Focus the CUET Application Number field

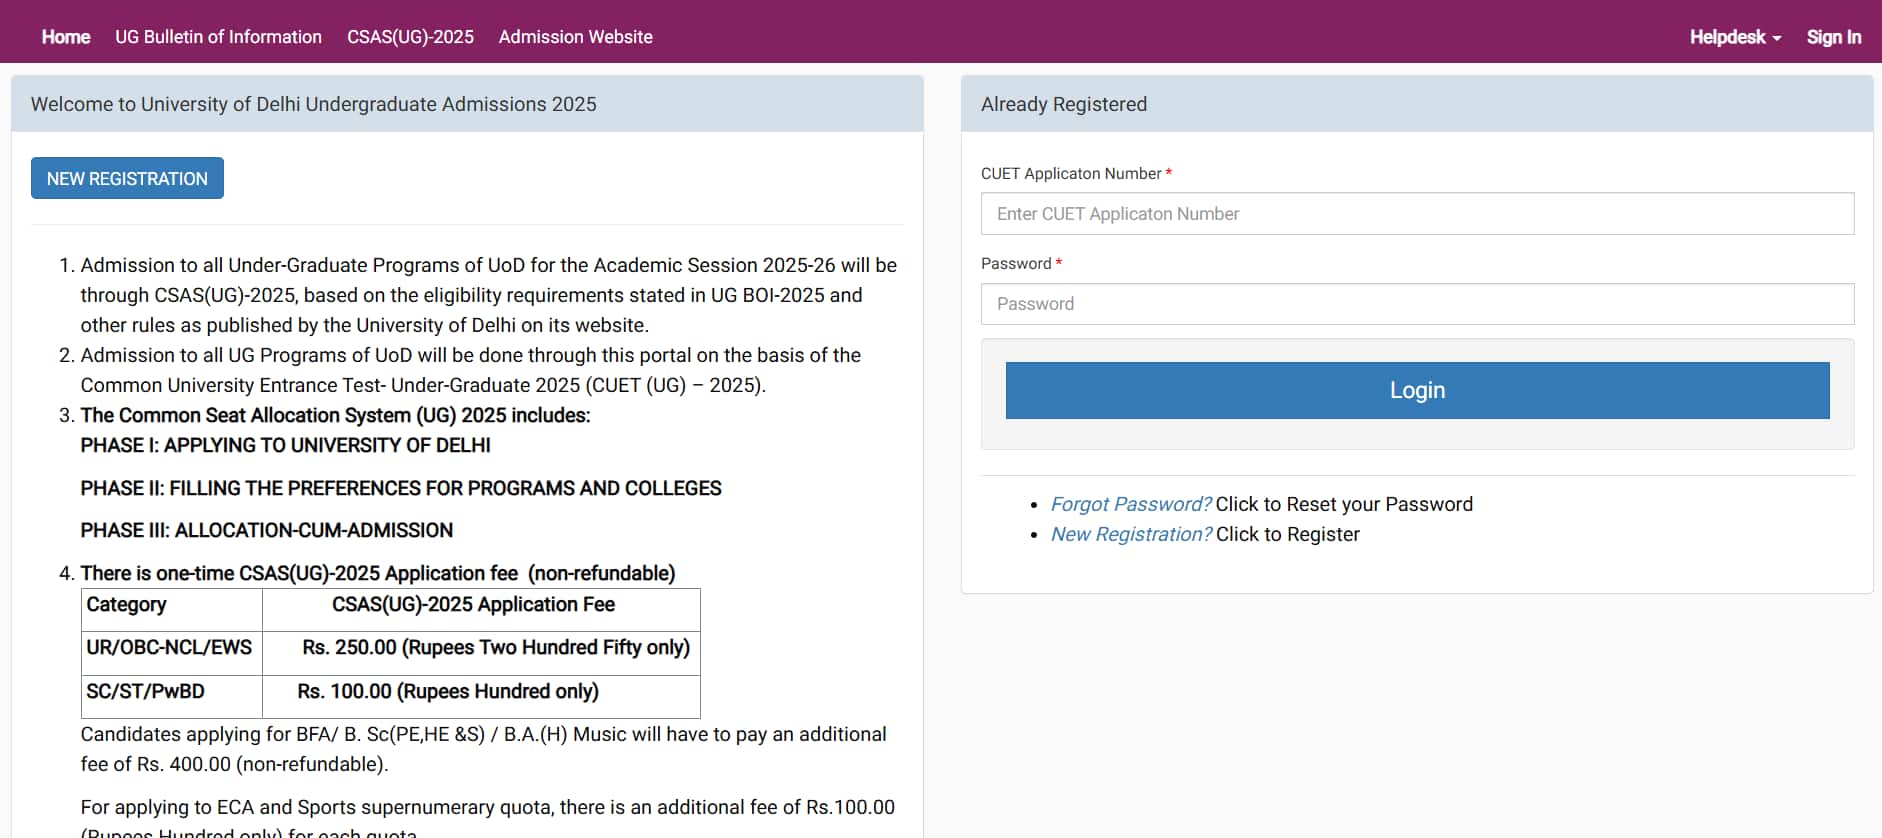click(1417, 214)
